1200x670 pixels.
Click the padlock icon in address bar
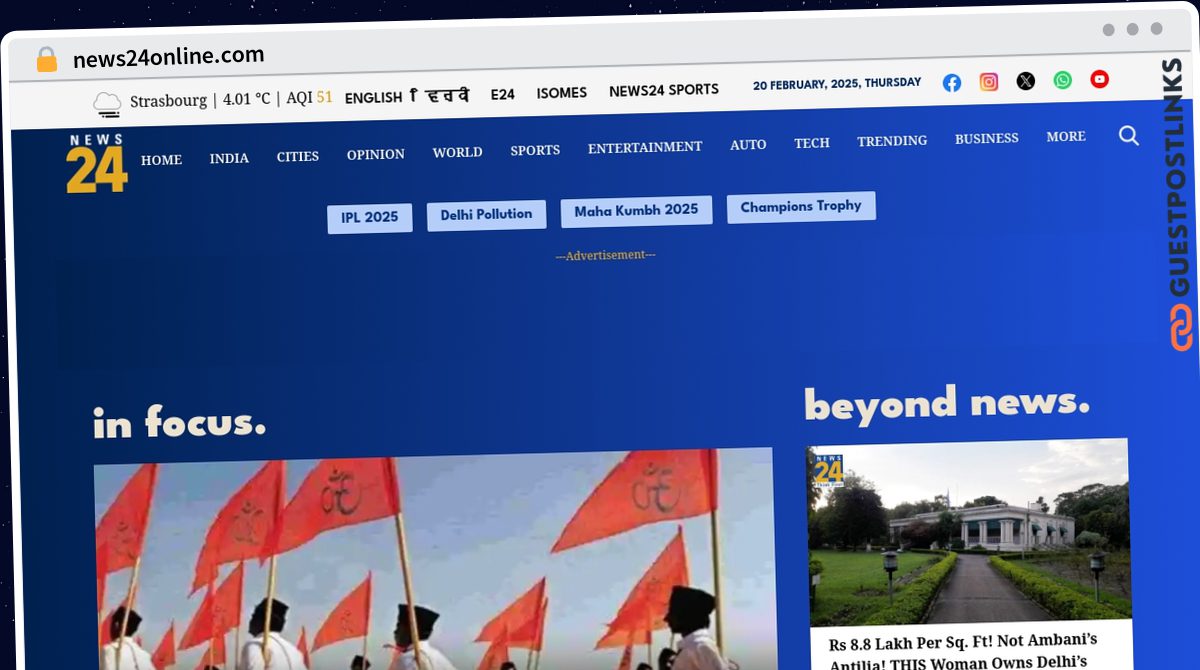[47, 60]
